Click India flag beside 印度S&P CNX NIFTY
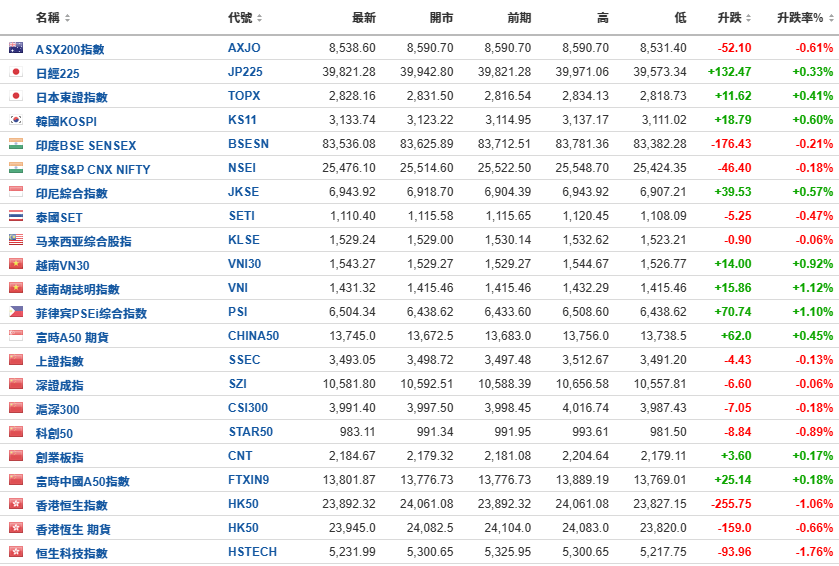Screen dimensions: 839x566 click(x=16, y=168)
